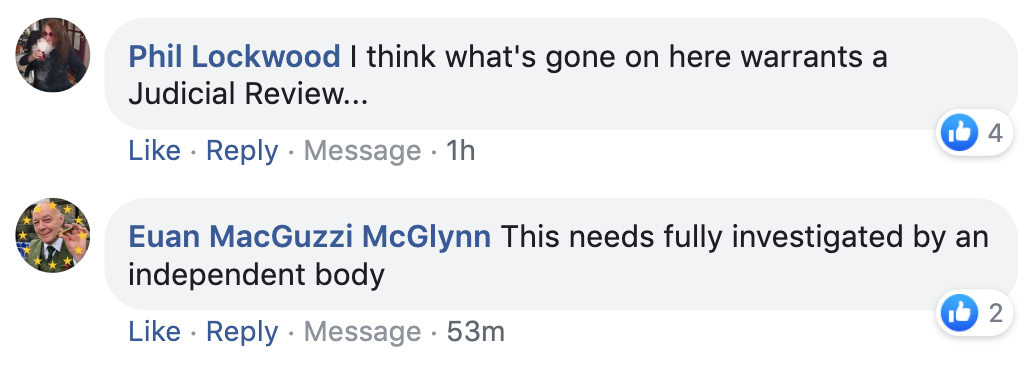Screen dimensions: 1034x374
Task: Click the thumbs-up reaction icon on Euan's comment
Action: (959, 313)
